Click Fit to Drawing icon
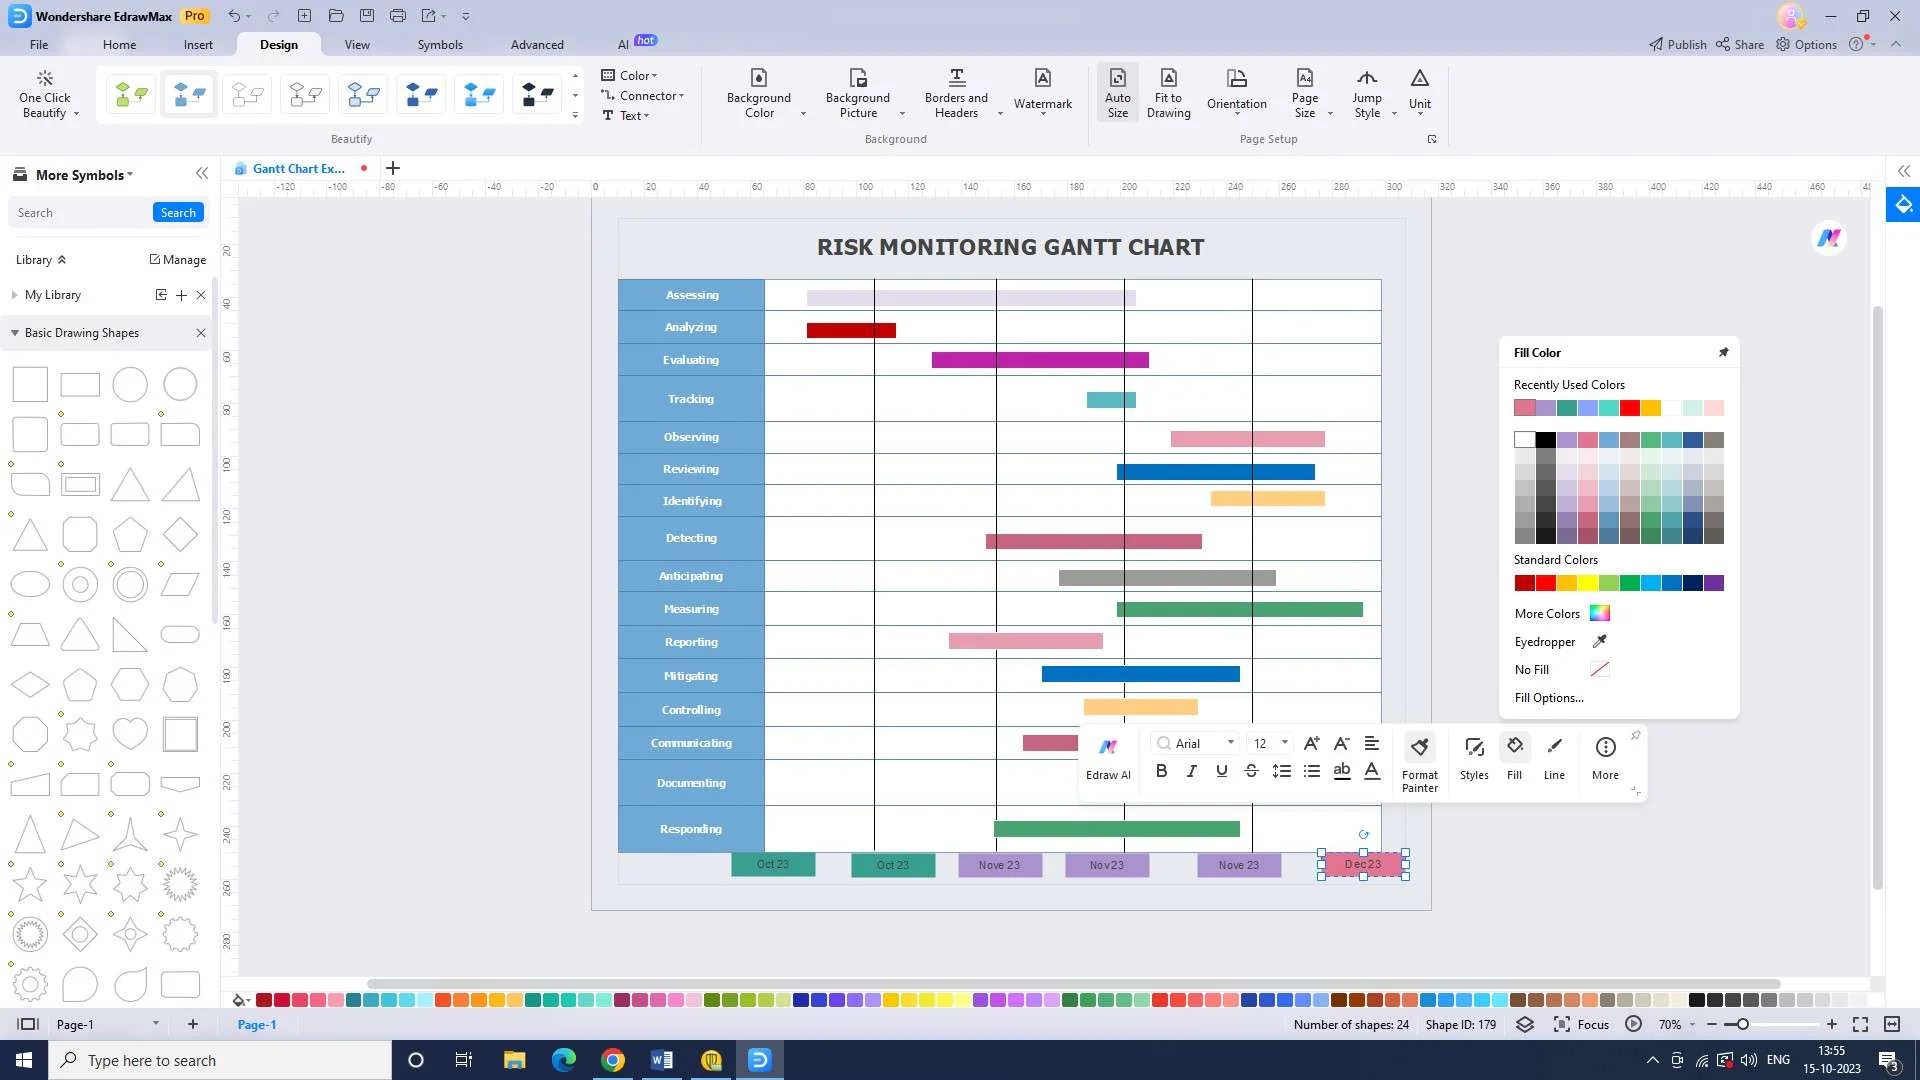 [1168, 94]
